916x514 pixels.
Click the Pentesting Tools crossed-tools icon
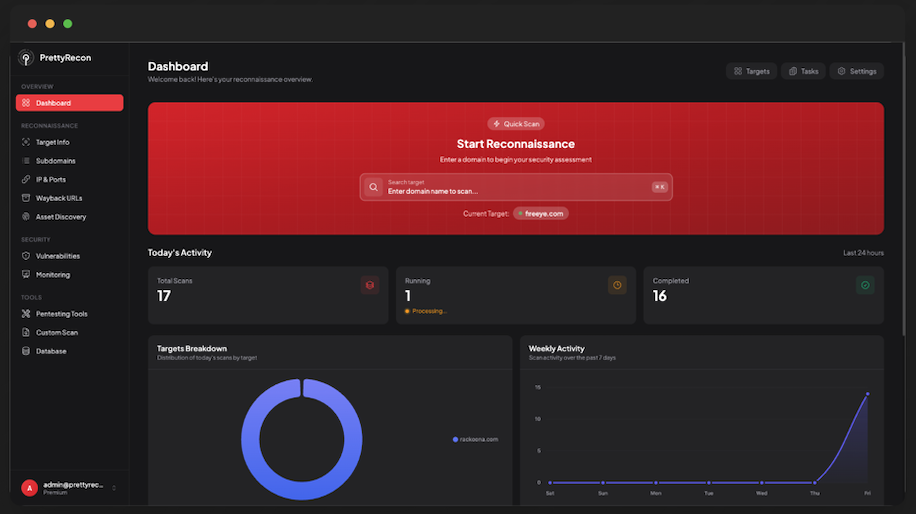[26, 314]
